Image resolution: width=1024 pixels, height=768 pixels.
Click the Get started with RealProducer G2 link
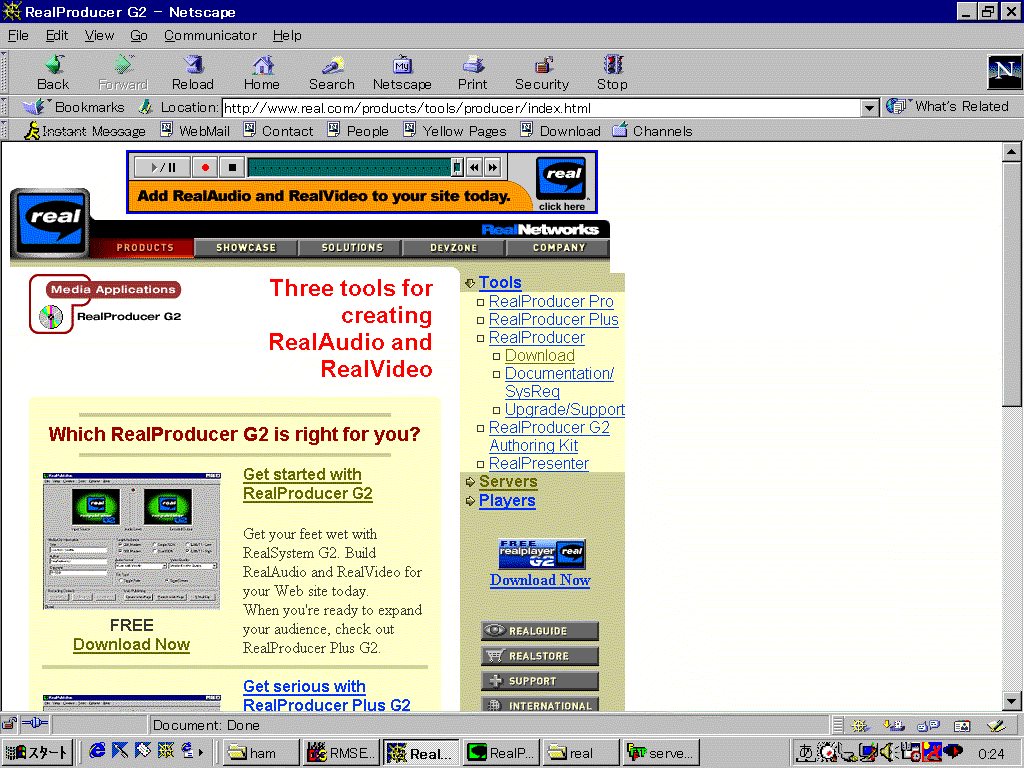pos(308,484)
